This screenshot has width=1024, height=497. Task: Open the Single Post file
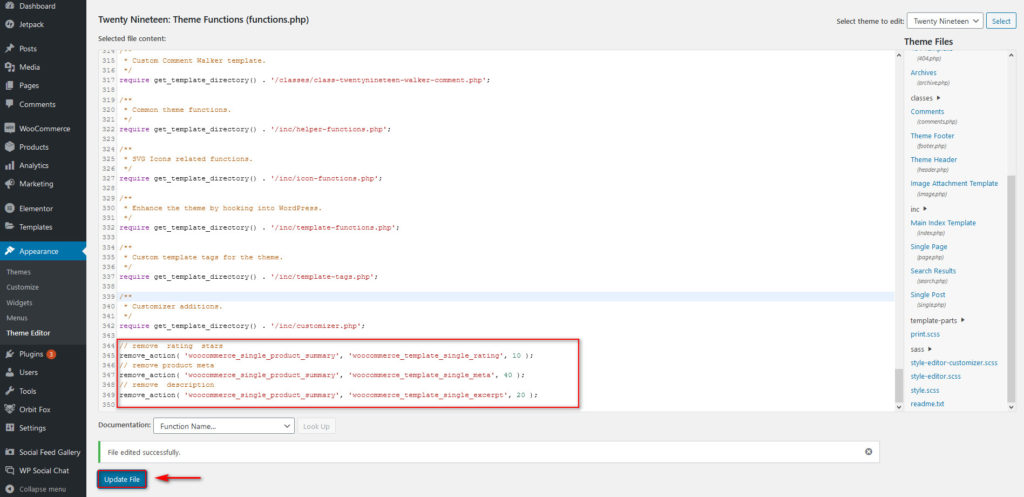(x=928, y=295)
